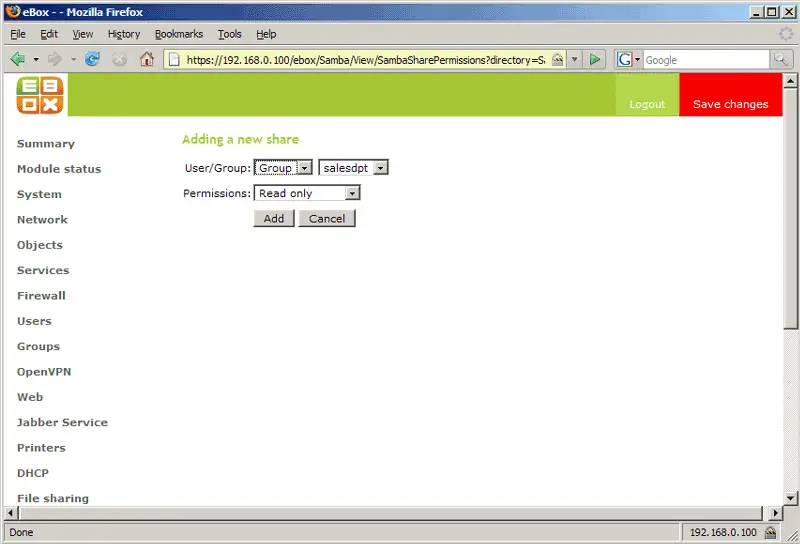Click the browser Back arrow button
This screenshot has height=544, width=800.
(18, 59)
